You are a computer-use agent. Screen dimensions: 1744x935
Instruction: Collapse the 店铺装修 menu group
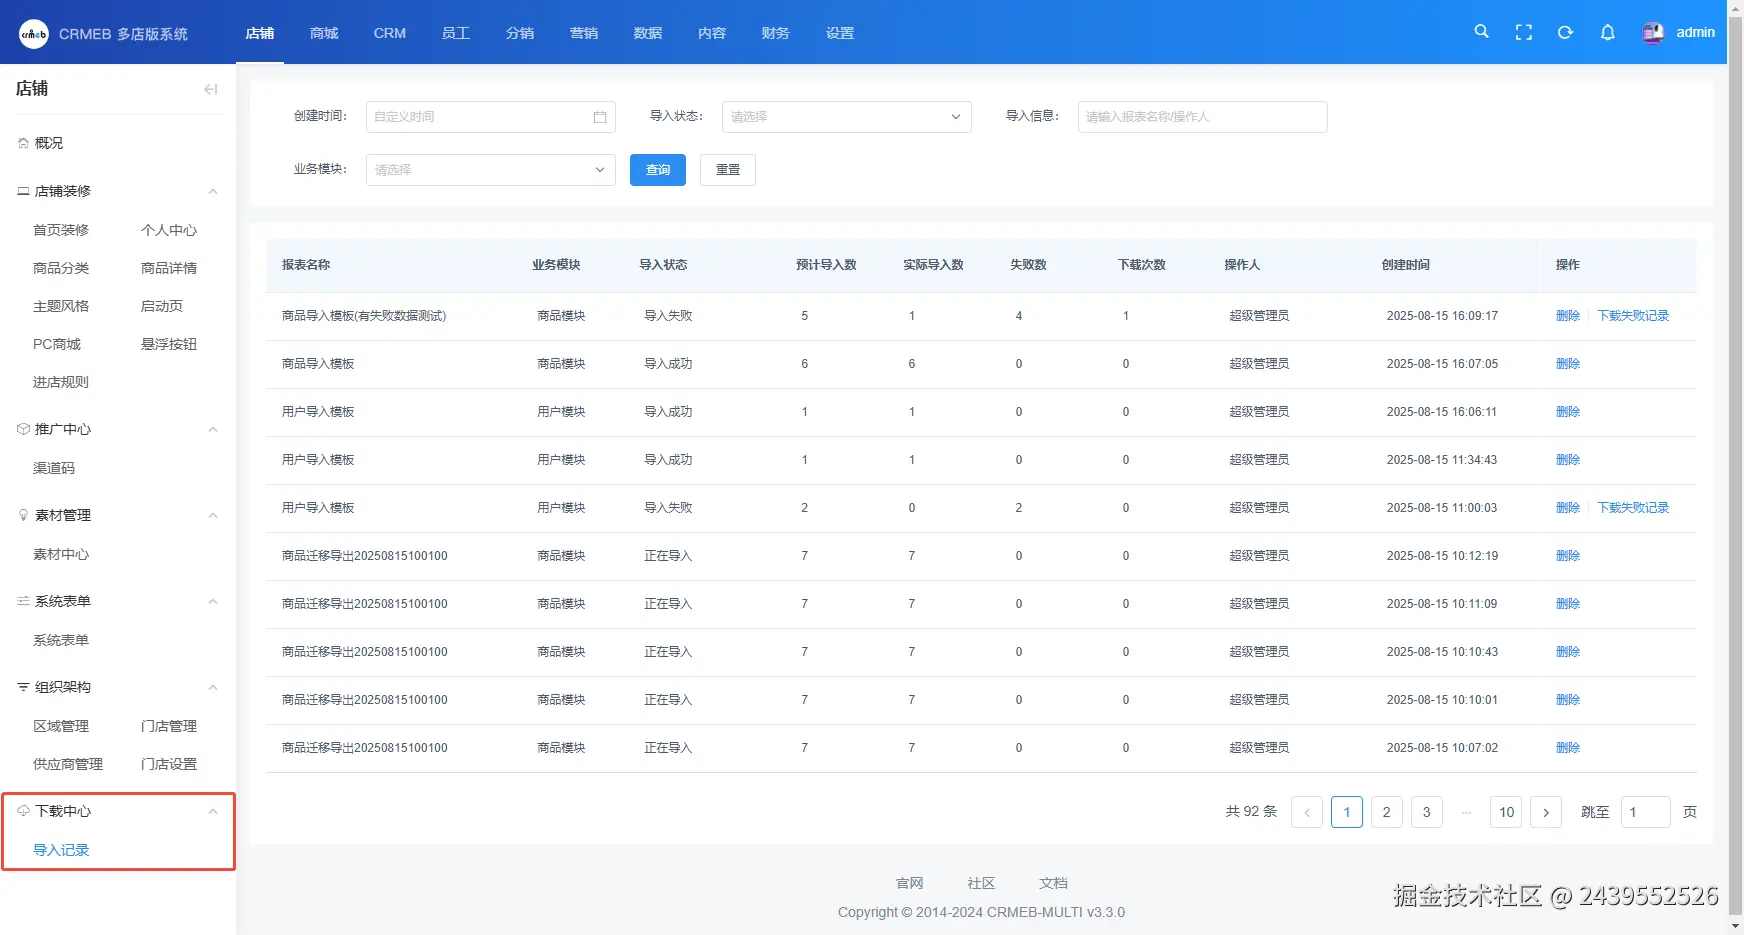pos(212,191)
